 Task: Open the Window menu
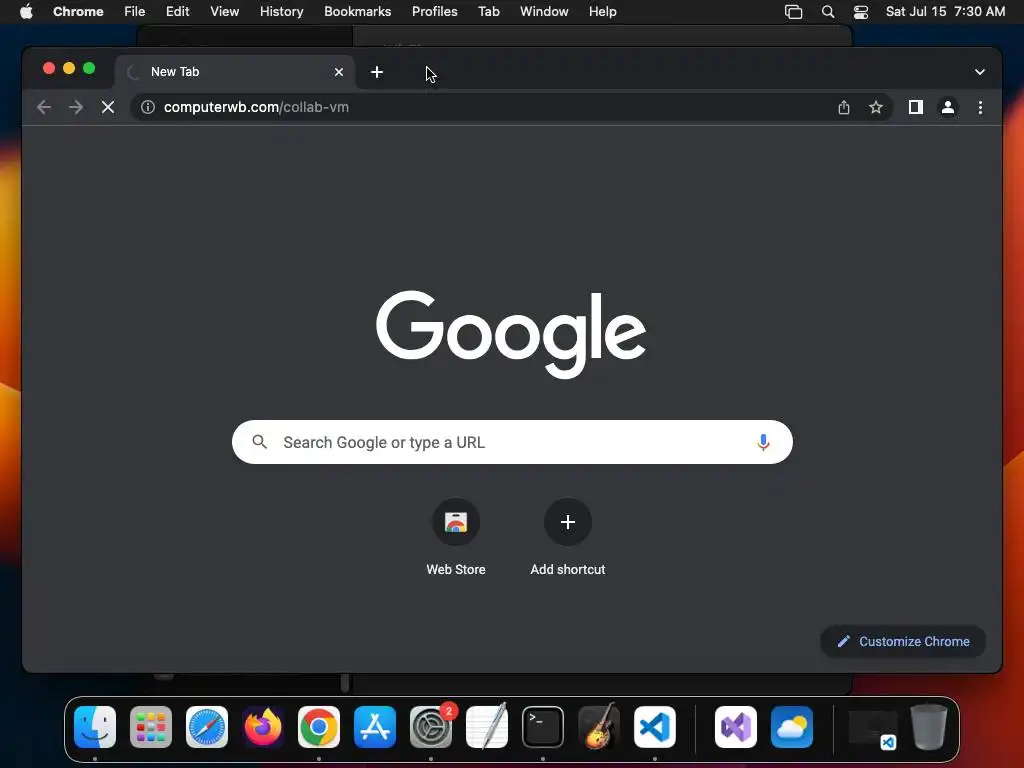pos(544,11)
